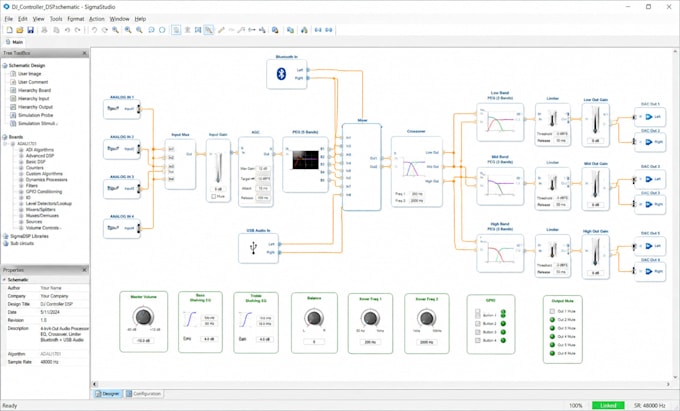
Task: Click the Bluetooth icon in the Bluetooth In block
Action: pos(281,74)
